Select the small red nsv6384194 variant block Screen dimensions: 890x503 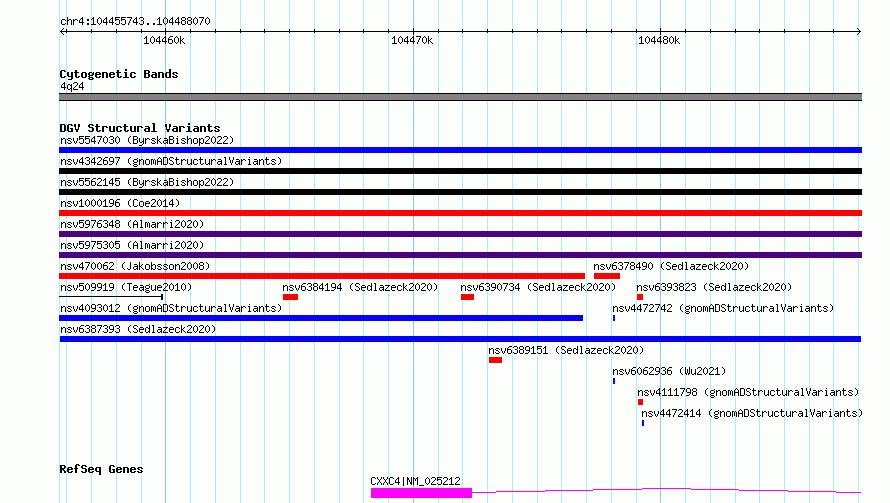[291, 297]
